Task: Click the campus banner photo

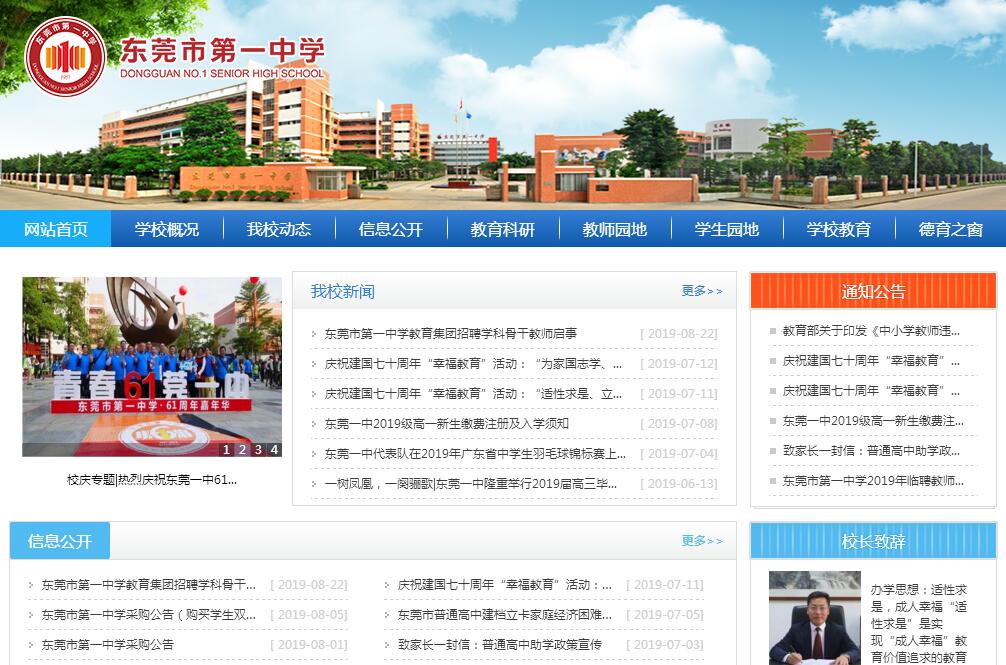Action: click(x=503, y=105)
